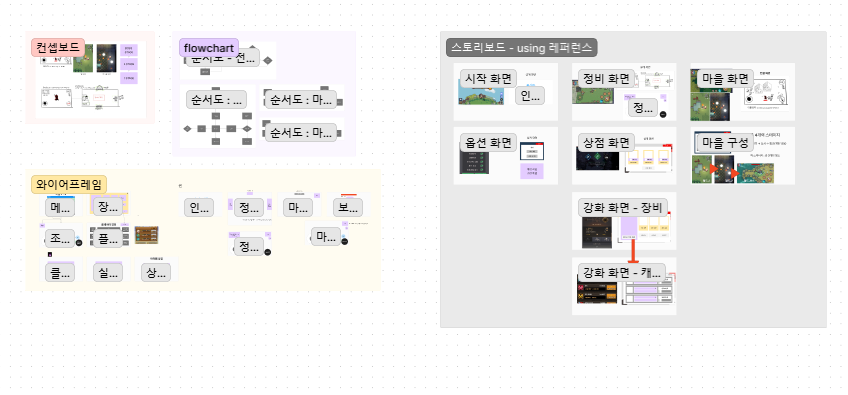Image resolution: width=848 pixels, height=395 pixels.
Task: Select the 클... wireframe label
Action: [x=61, y=273]
